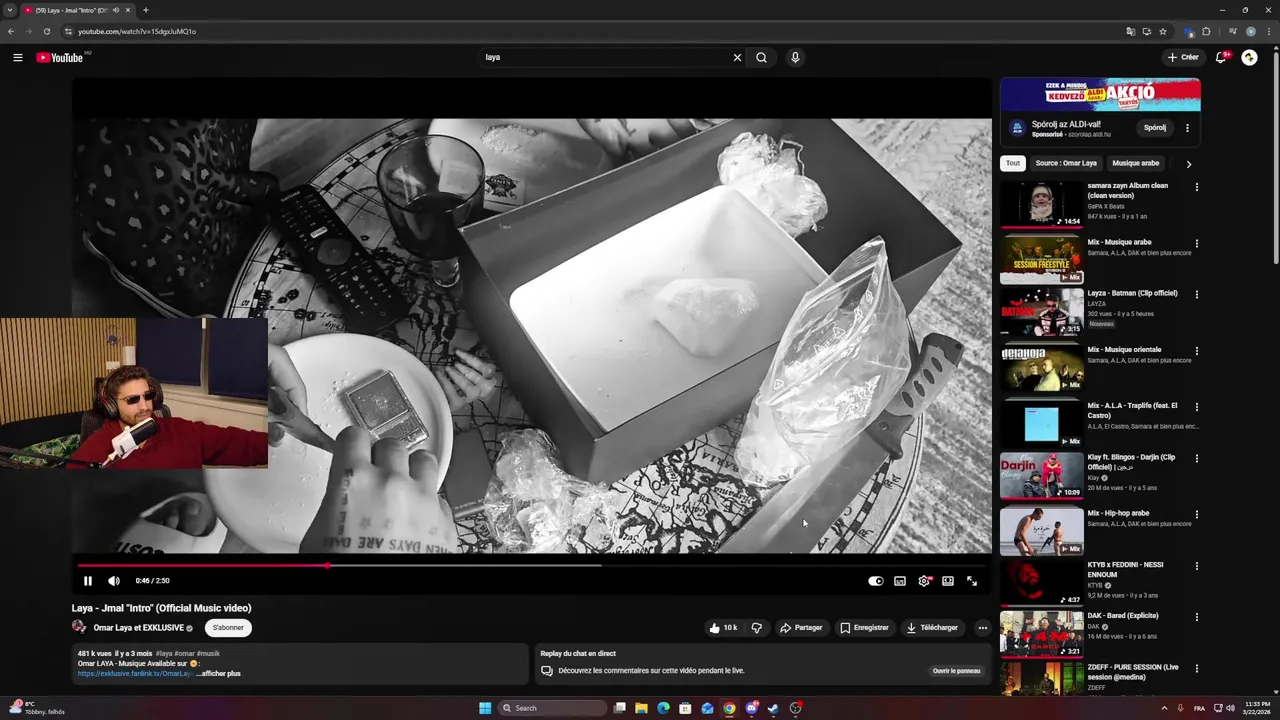Screen dimensions: 1280x720
Task: Open the exklusive.fanlink.tv link
Action: 134,673
